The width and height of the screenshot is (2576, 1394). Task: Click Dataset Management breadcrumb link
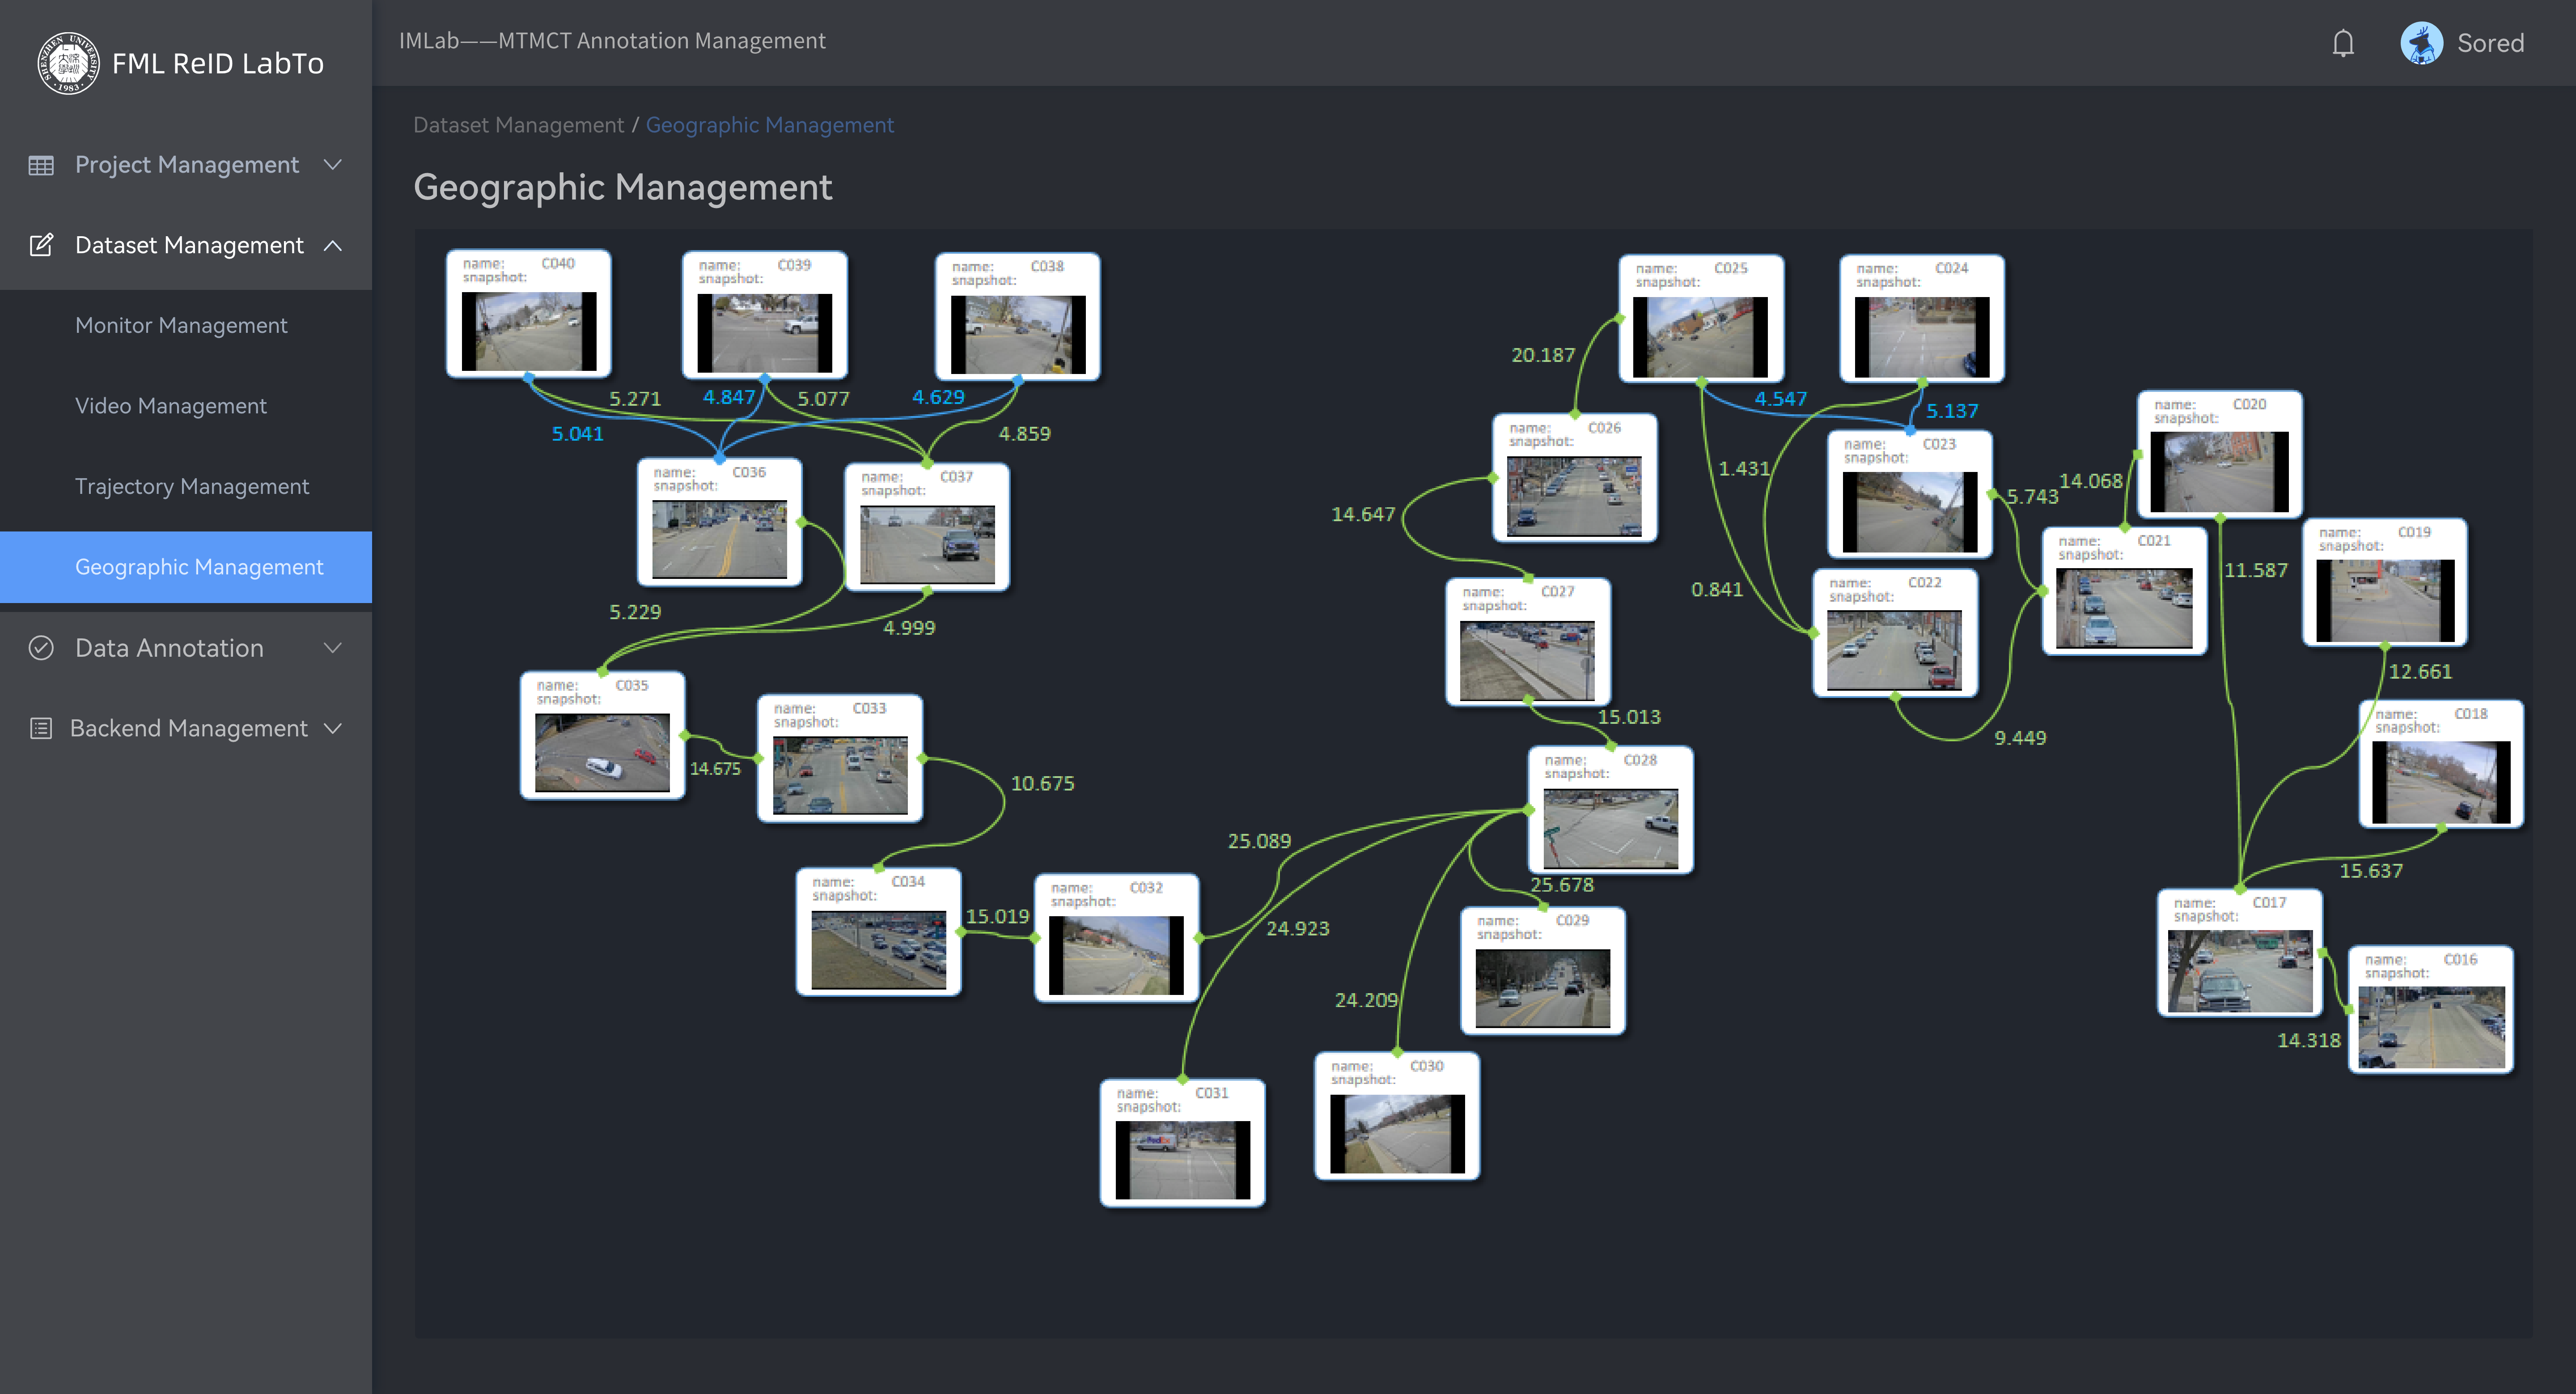point(518,125)
